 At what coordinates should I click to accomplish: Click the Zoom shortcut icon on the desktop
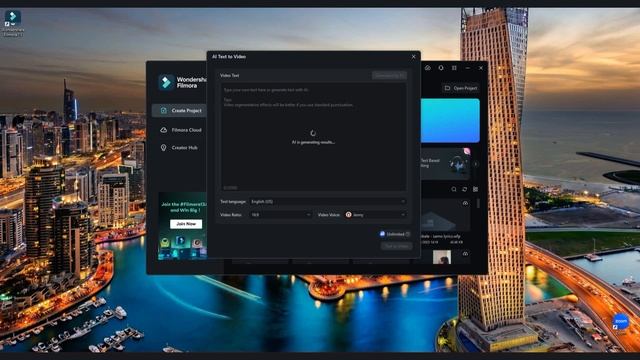click(620, 322)
